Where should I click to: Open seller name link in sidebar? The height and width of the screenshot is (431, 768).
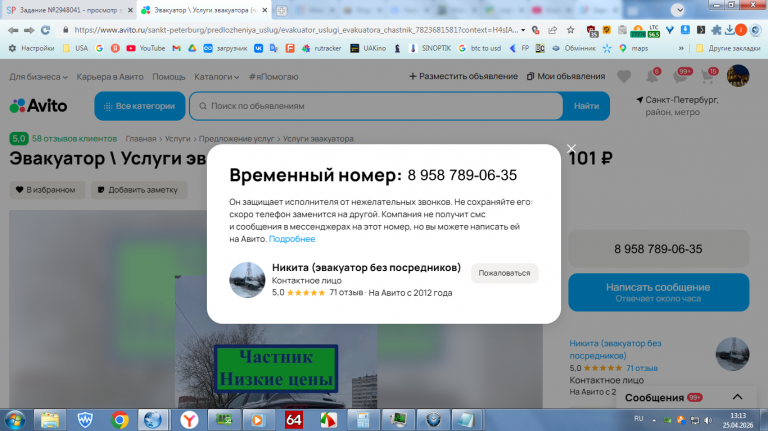tap(616, 350)
